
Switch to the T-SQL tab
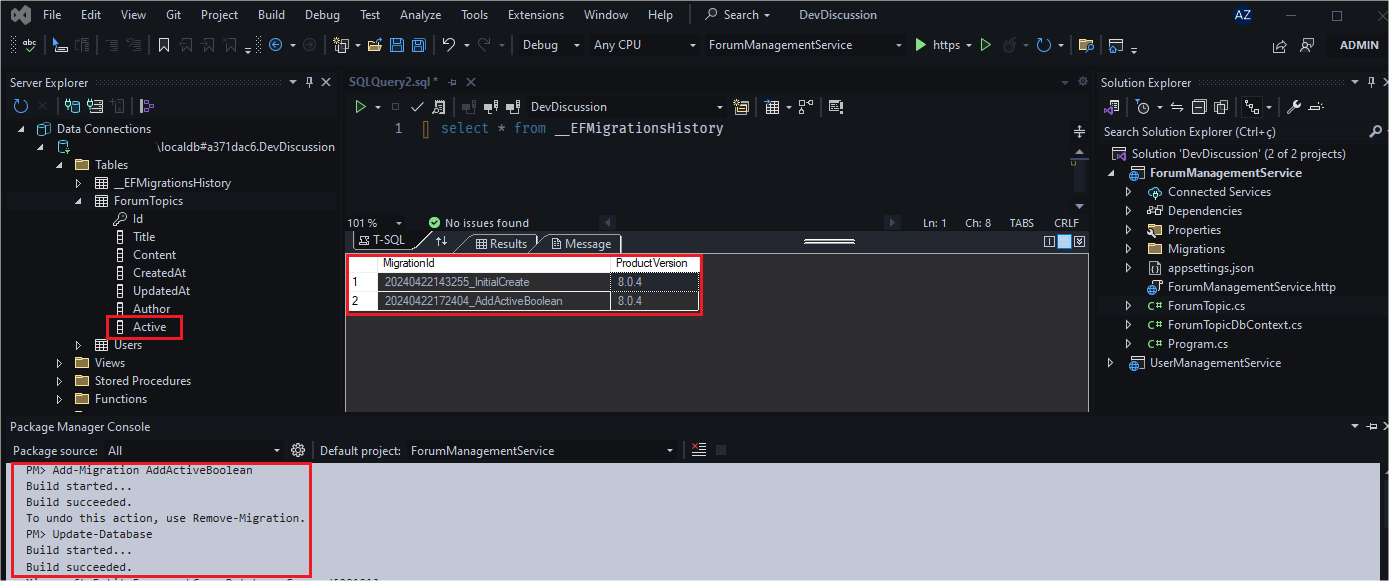[x=382, y=241]
